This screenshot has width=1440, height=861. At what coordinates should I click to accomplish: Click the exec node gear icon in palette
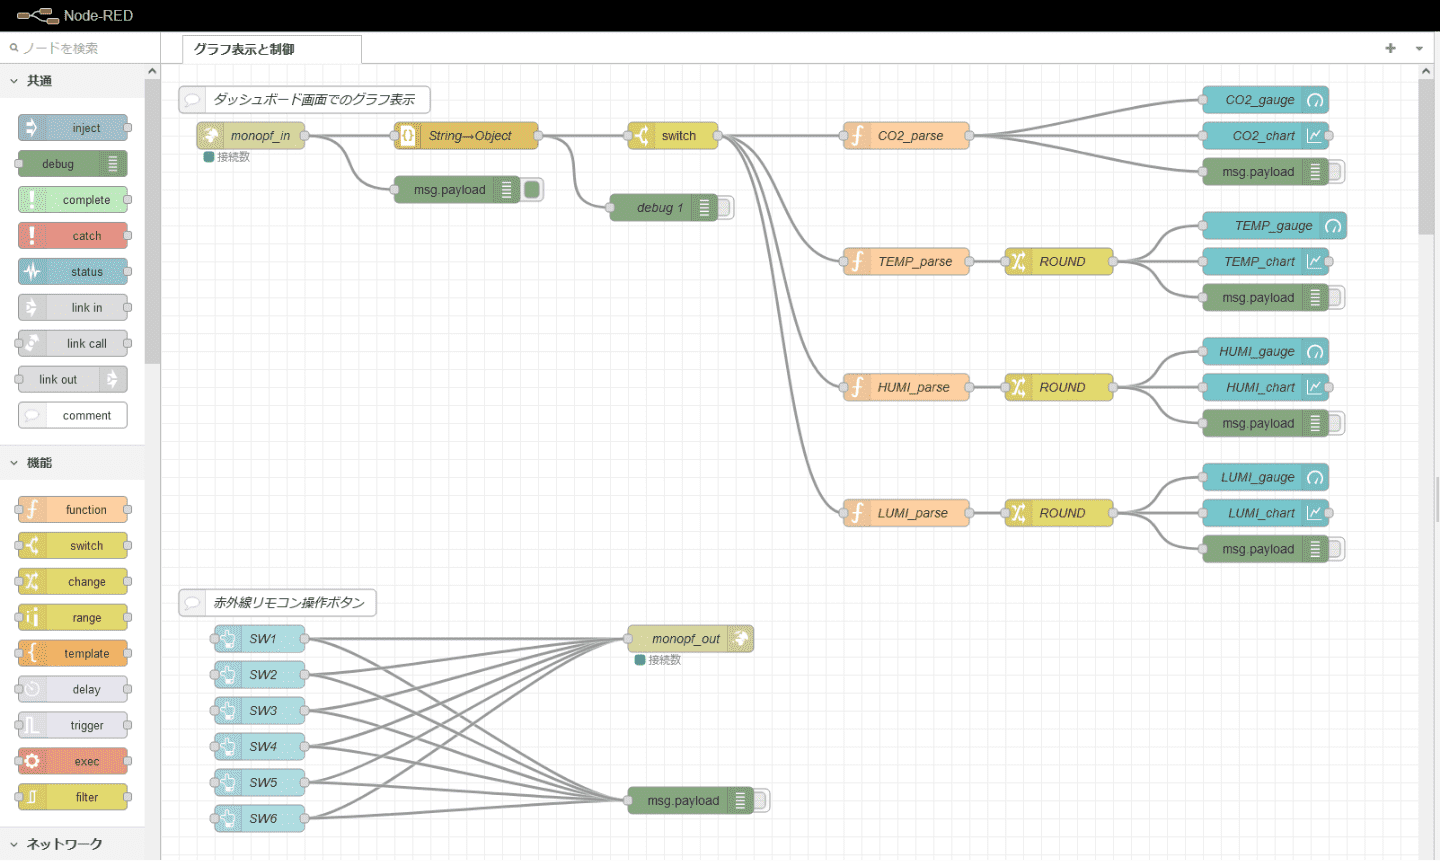32,762
